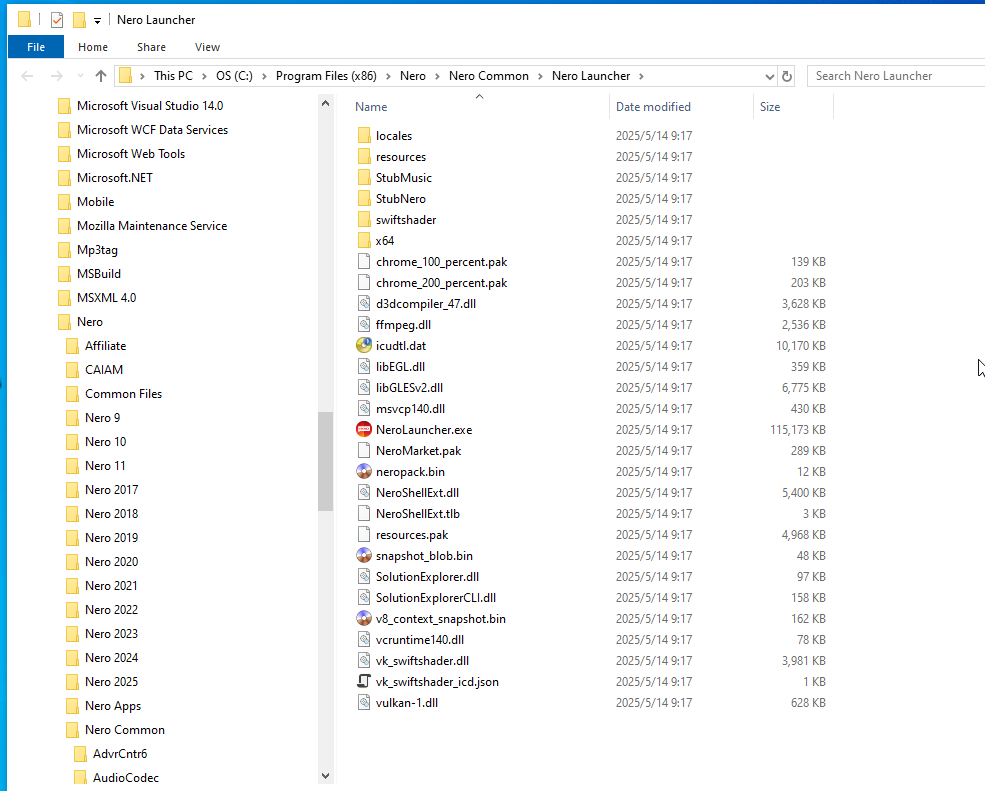Select the resources.pak file name

(412, 535)
